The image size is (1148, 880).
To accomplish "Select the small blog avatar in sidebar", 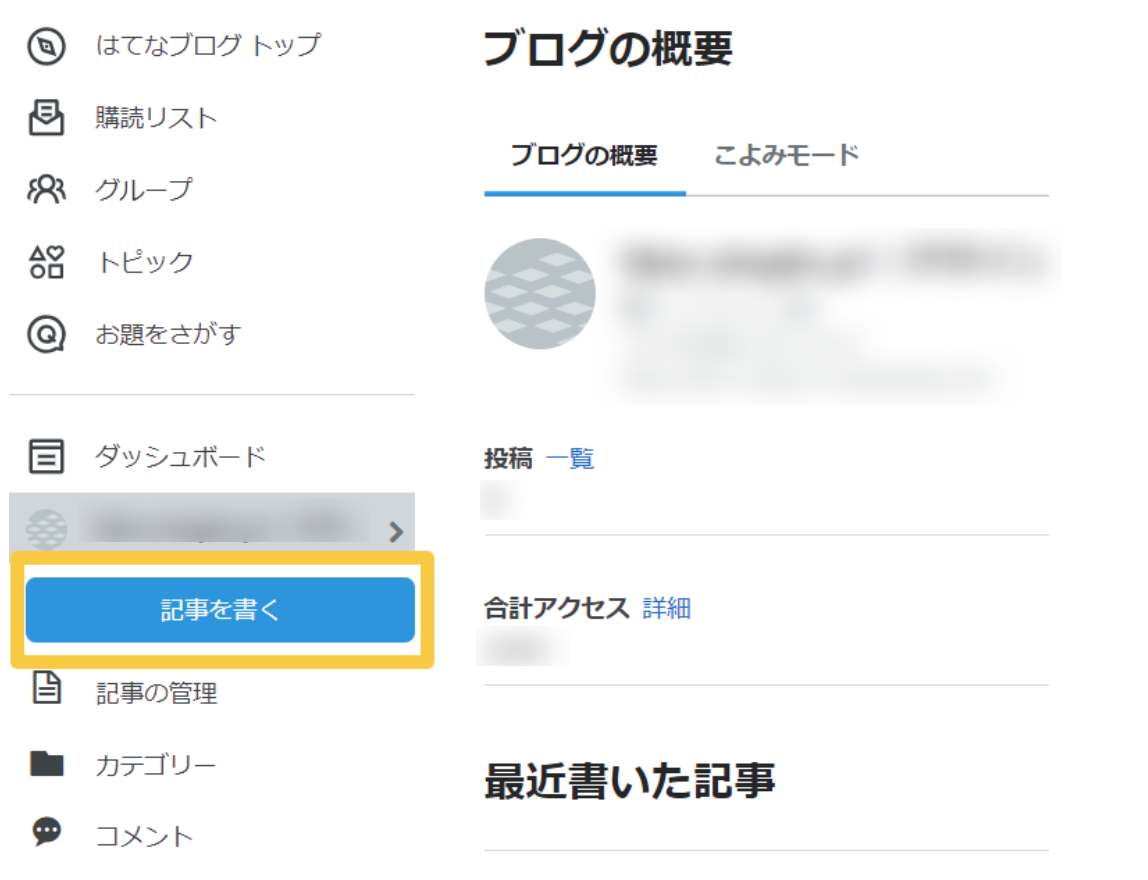I will 46,530.
